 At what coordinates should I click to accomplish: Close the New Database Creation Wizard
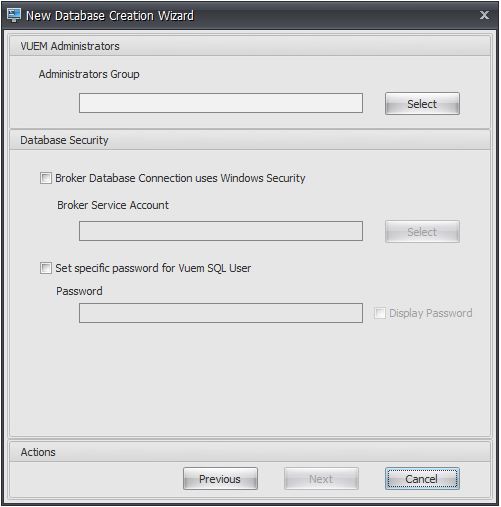coord(484,15)
